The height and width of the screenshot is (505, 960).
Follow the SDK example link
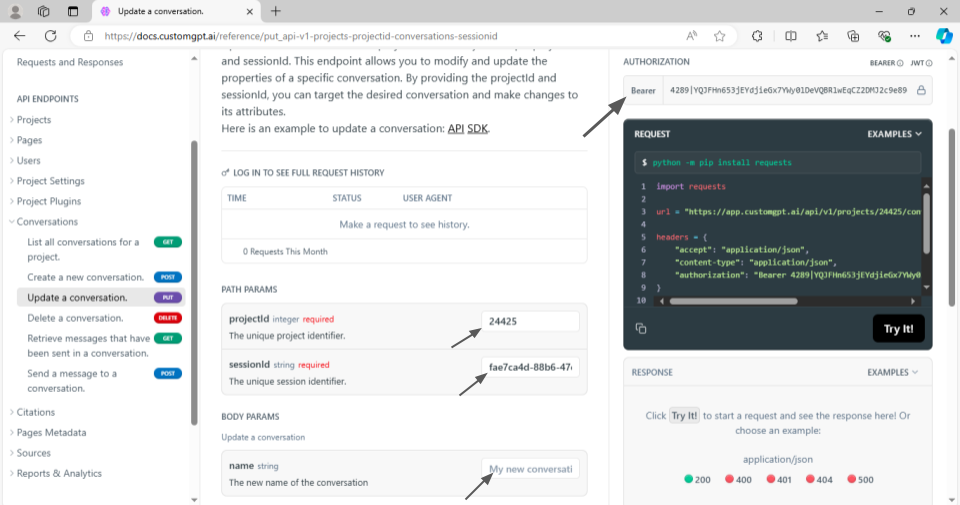[478, 129]
